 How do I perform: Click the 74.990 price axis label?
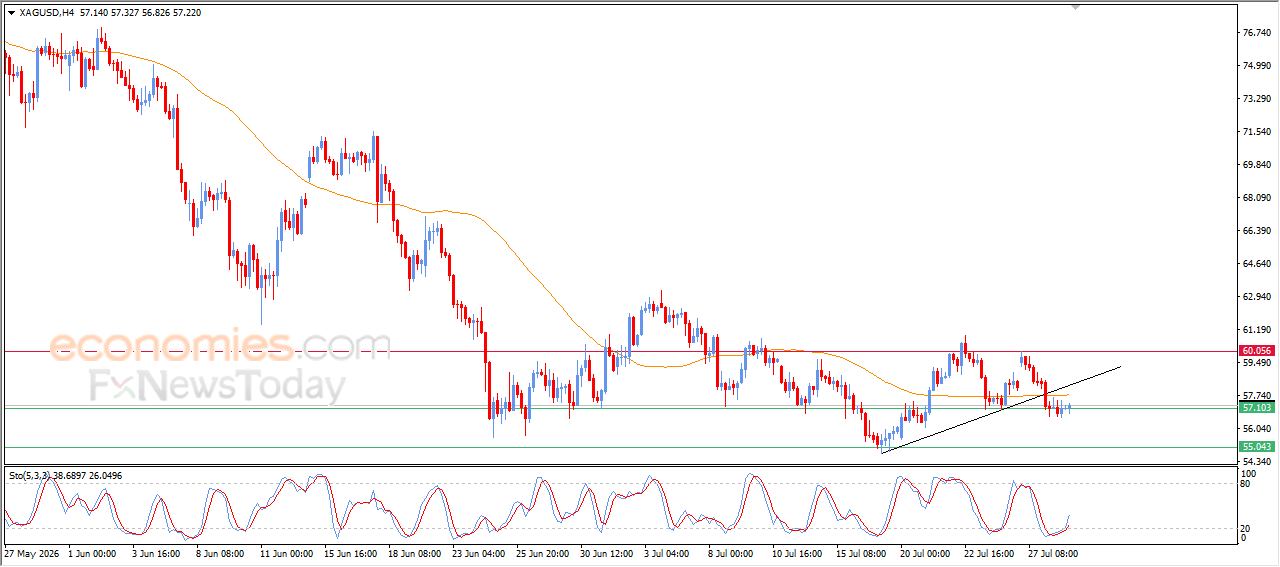(x=1256, y=66)
